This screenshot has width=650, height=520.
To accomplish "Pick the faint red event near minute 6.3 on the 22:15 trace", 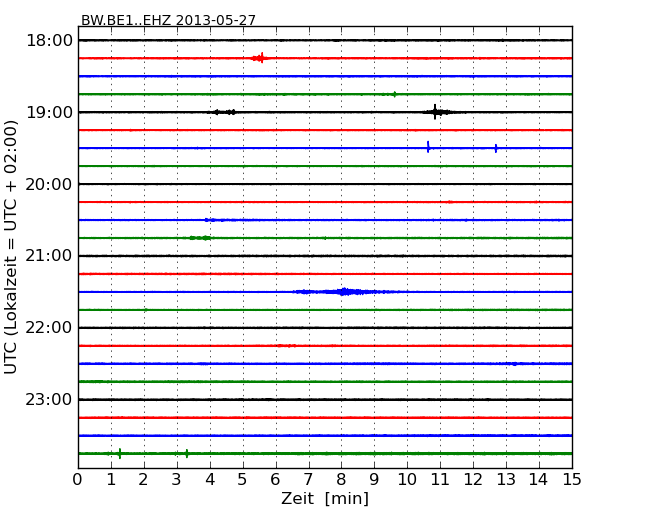I will coord(287,345).
